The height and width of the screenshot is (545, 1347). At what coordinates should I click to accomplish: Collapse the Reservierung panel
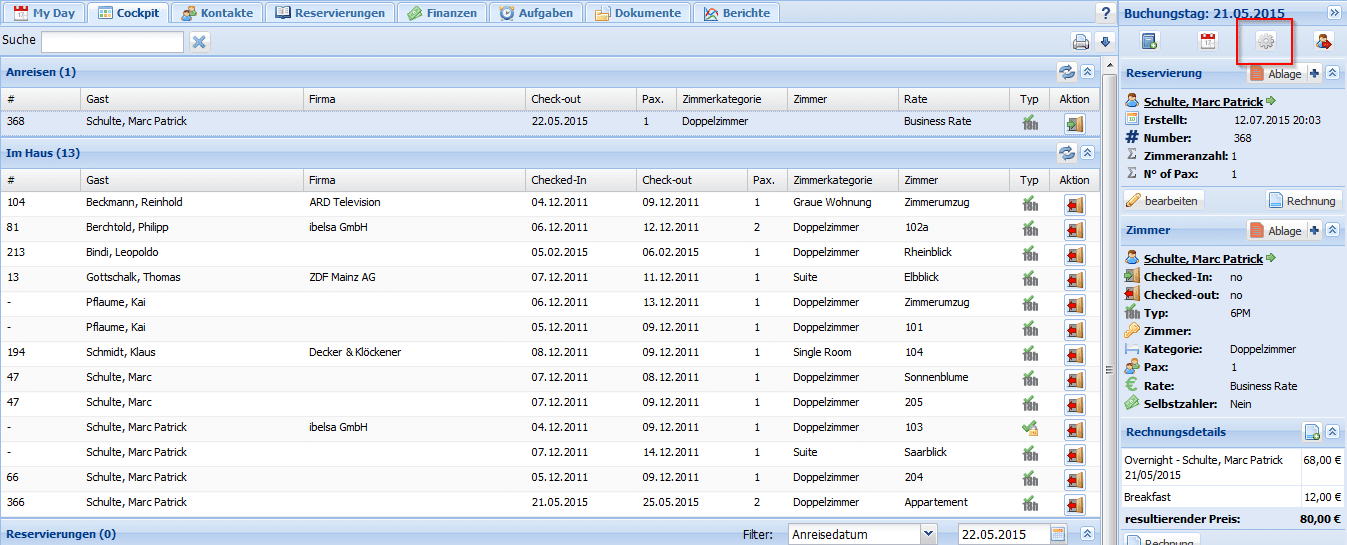[x=1333, y=73]
